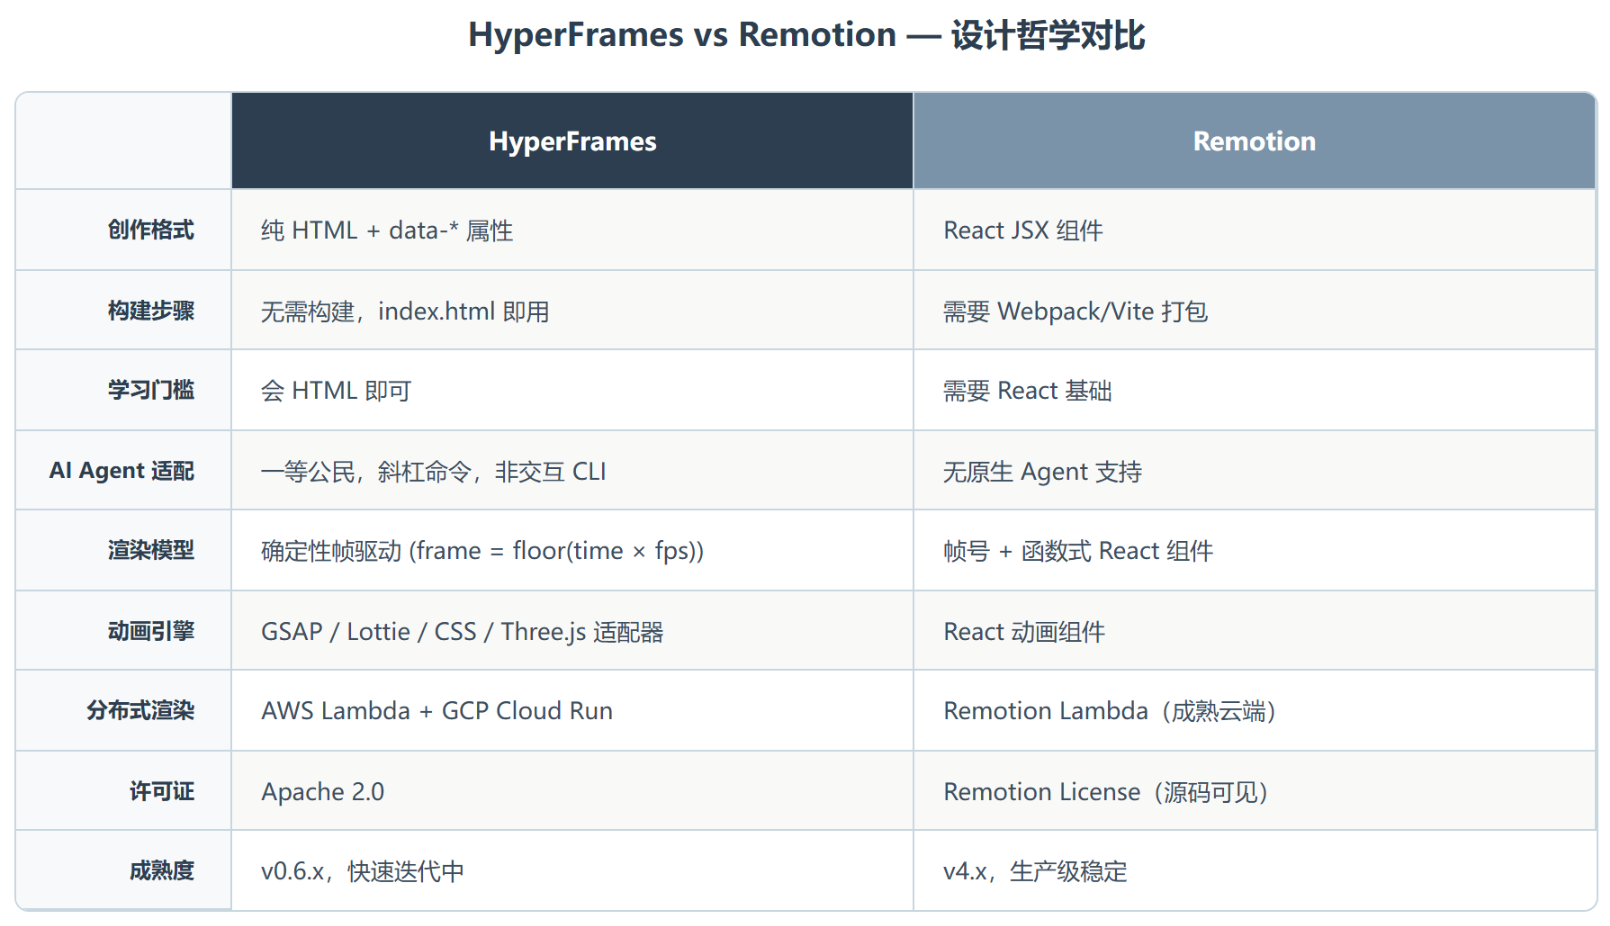Click the row label AI Agent 适配
This screenshot has width=1610, height=926.
click(122, 471)
